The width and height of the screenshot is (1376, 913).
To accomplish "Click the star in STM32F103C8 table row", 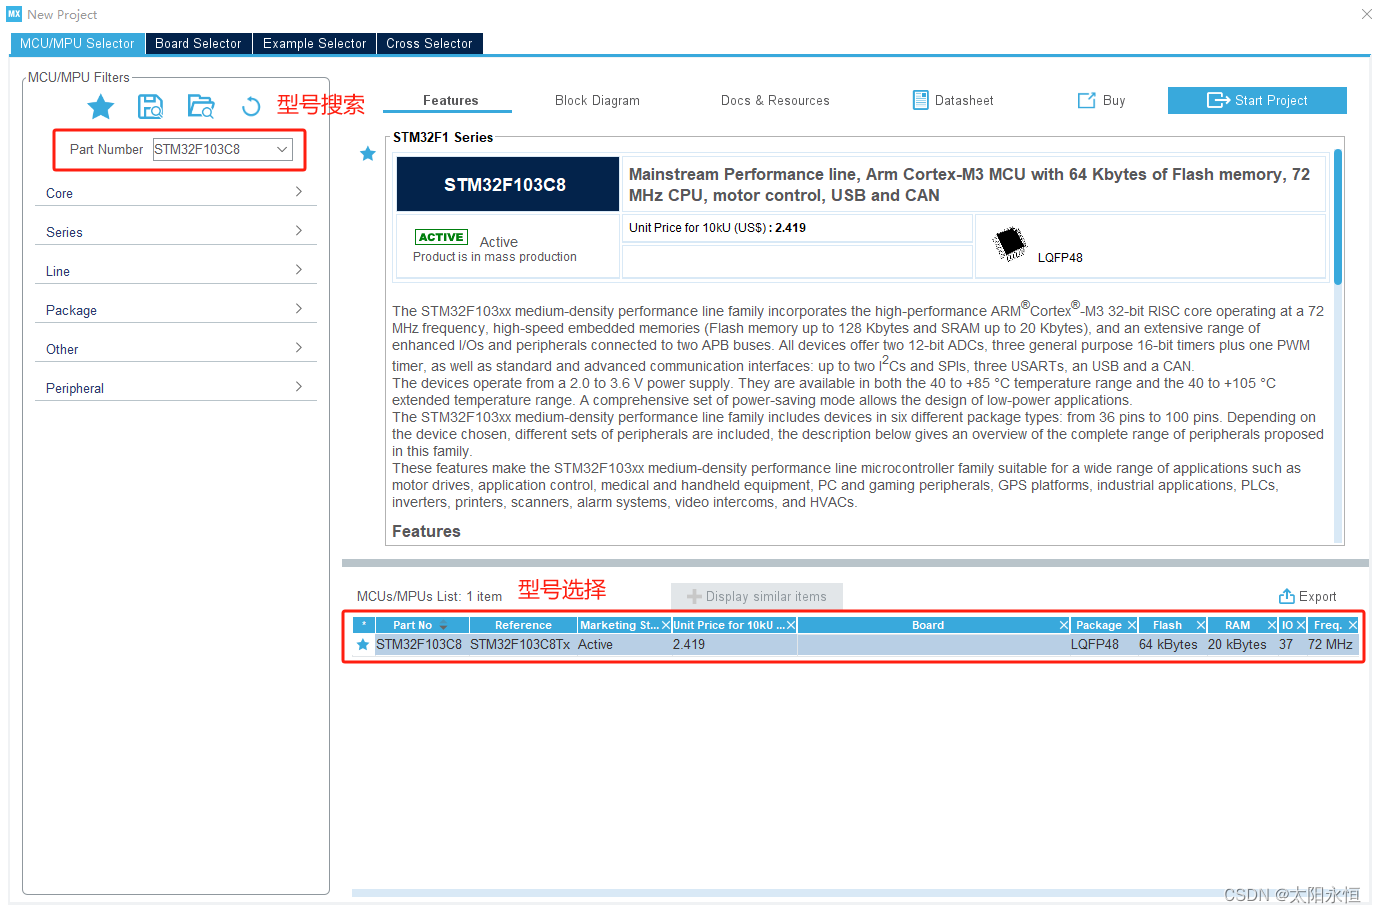I will [x=363, y=645].
